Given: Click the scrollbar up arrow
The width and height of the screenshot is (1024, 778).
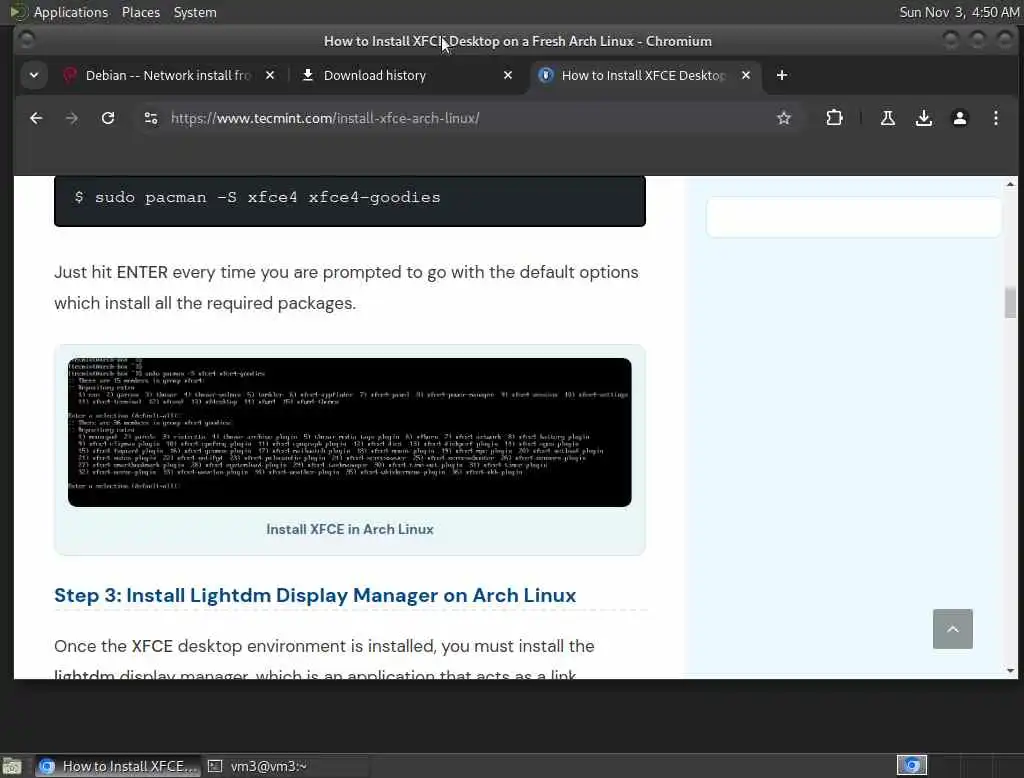Looking at the screenshot, I should click(x=1010, y=184).
